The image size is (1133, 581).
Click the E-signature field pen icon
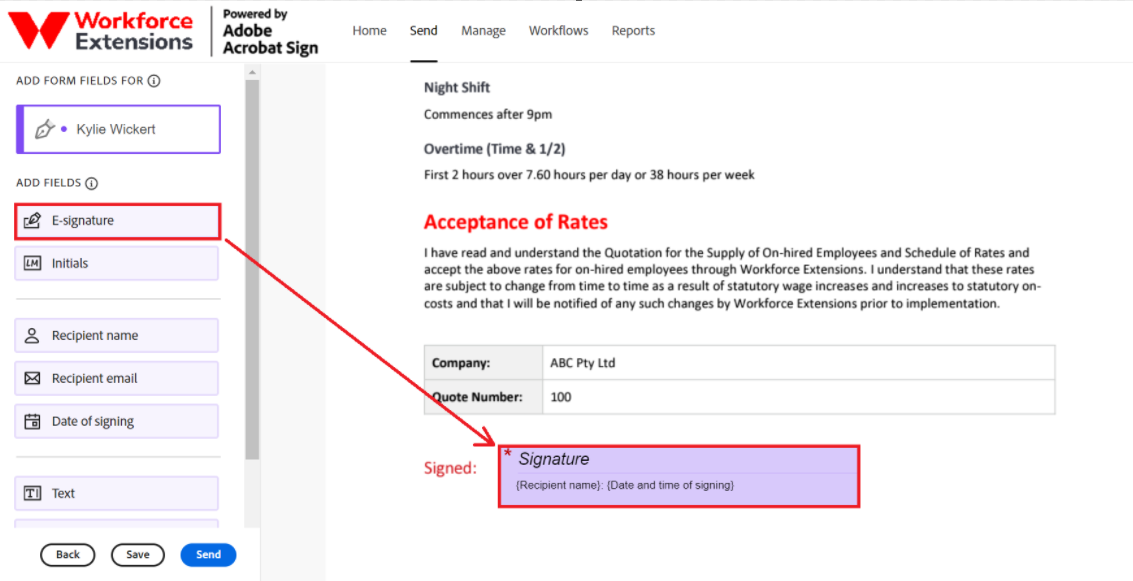(x=32, y=221)
